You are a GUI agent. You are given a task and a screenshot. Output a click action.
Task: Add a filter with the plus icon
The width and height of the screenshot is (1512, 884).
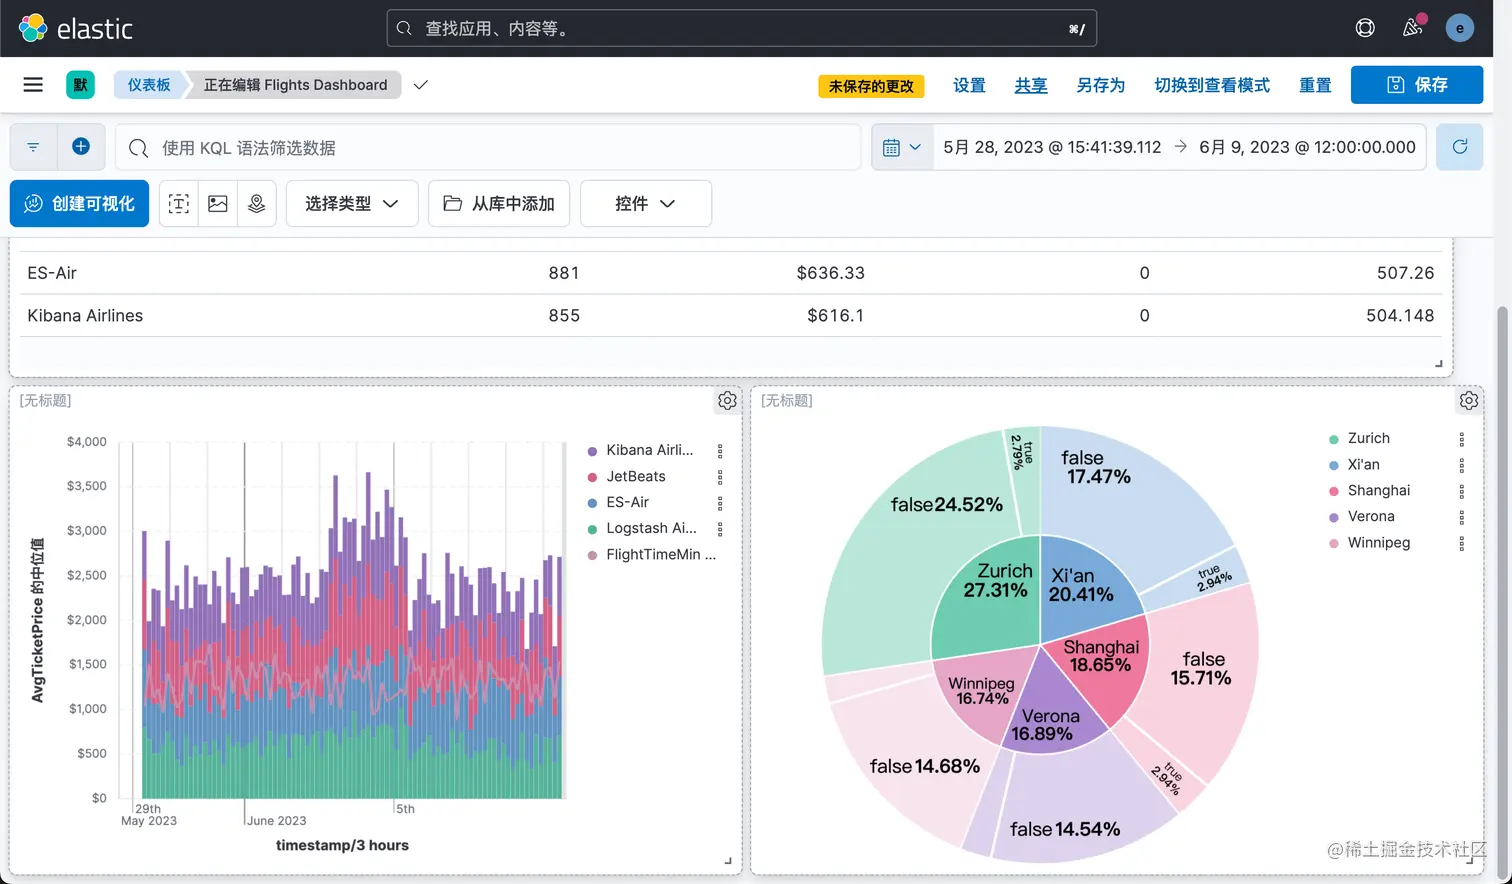coord(81,147)
